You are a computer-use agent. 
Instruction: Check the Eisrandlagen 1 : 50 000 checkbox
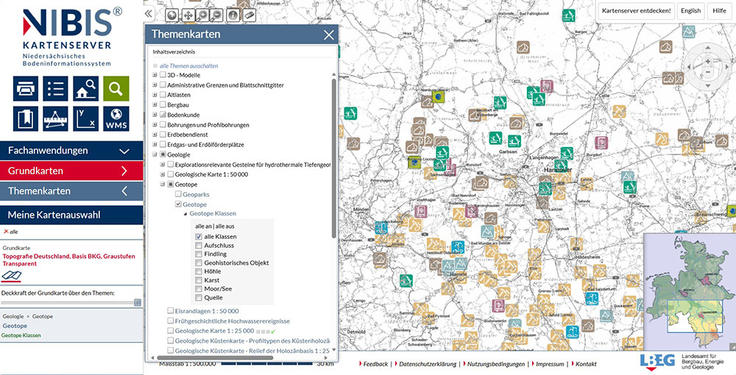click(x=170, y=311)
